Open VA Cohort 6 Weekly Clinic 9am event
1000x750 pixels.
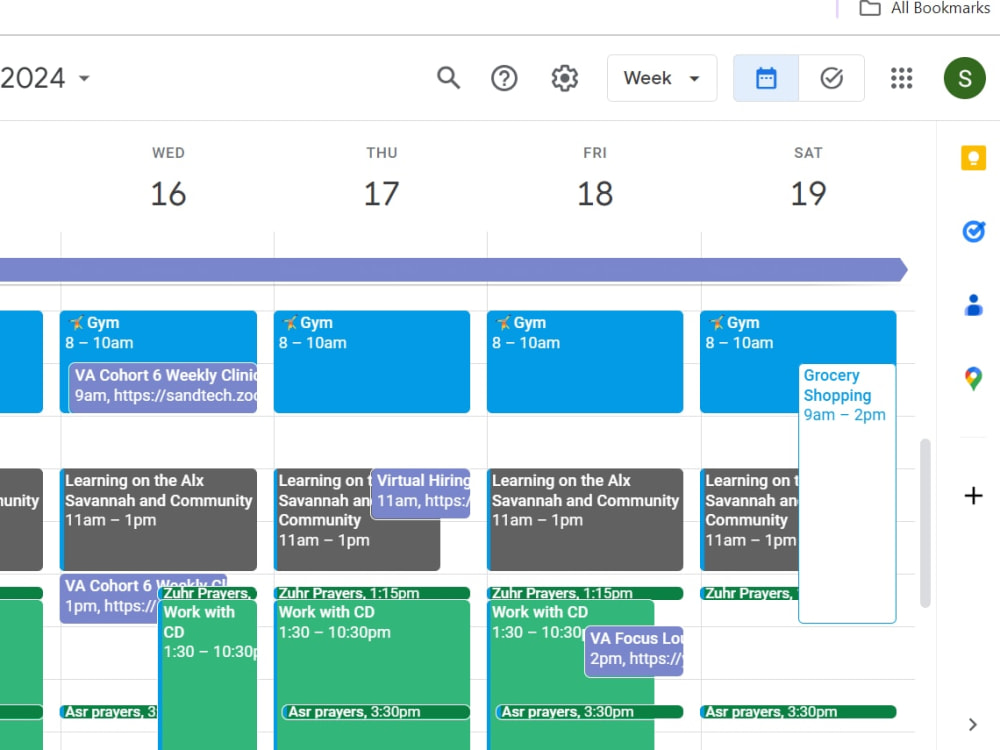(163, 388)
